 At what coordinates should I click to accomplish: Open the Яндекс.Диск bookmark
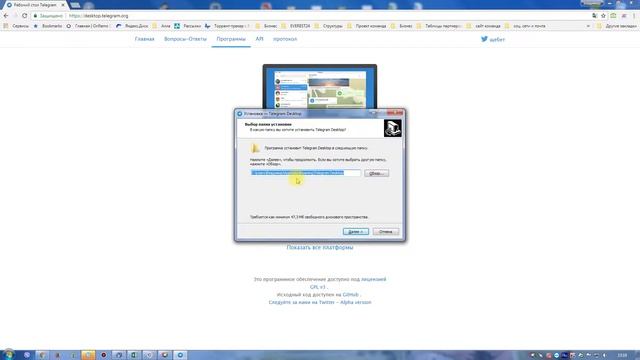pos(132,26)
